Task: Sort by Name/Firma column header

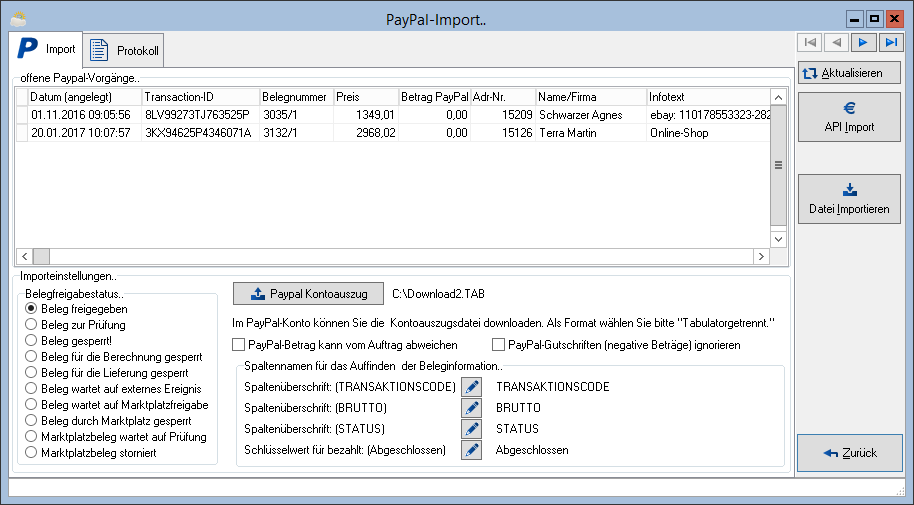Action: 591,97
